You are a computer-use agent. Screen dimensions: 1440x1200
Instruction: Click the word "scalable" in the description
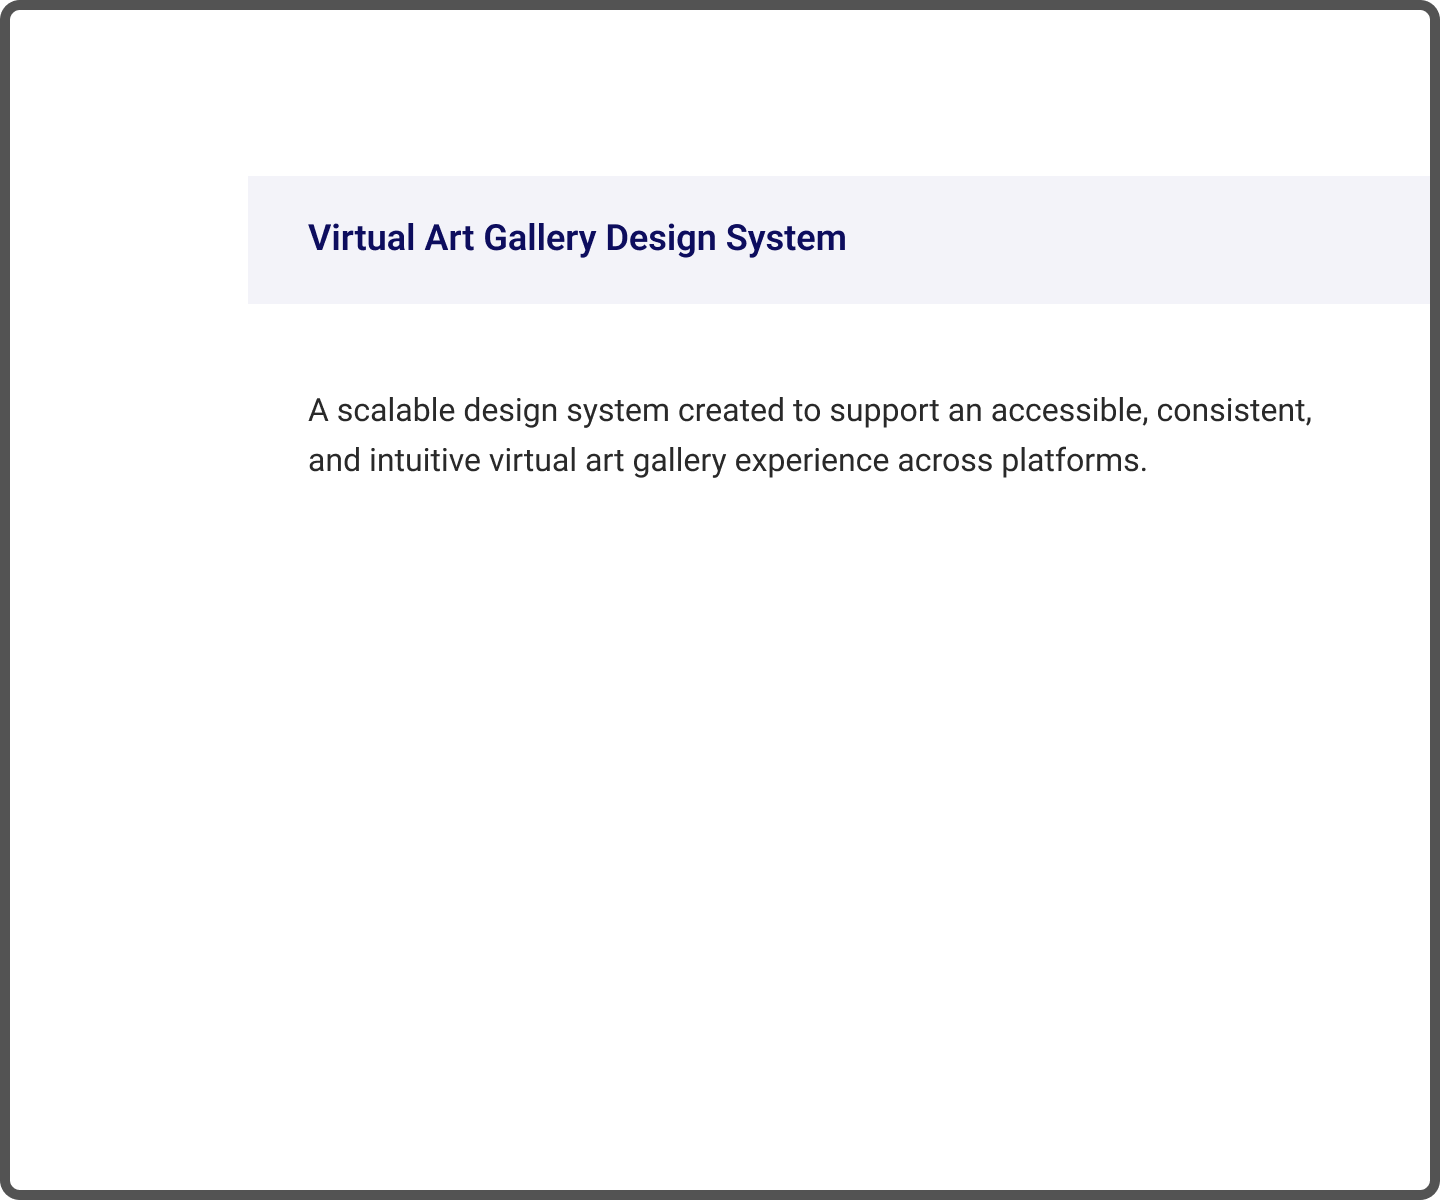coord(395,411)
